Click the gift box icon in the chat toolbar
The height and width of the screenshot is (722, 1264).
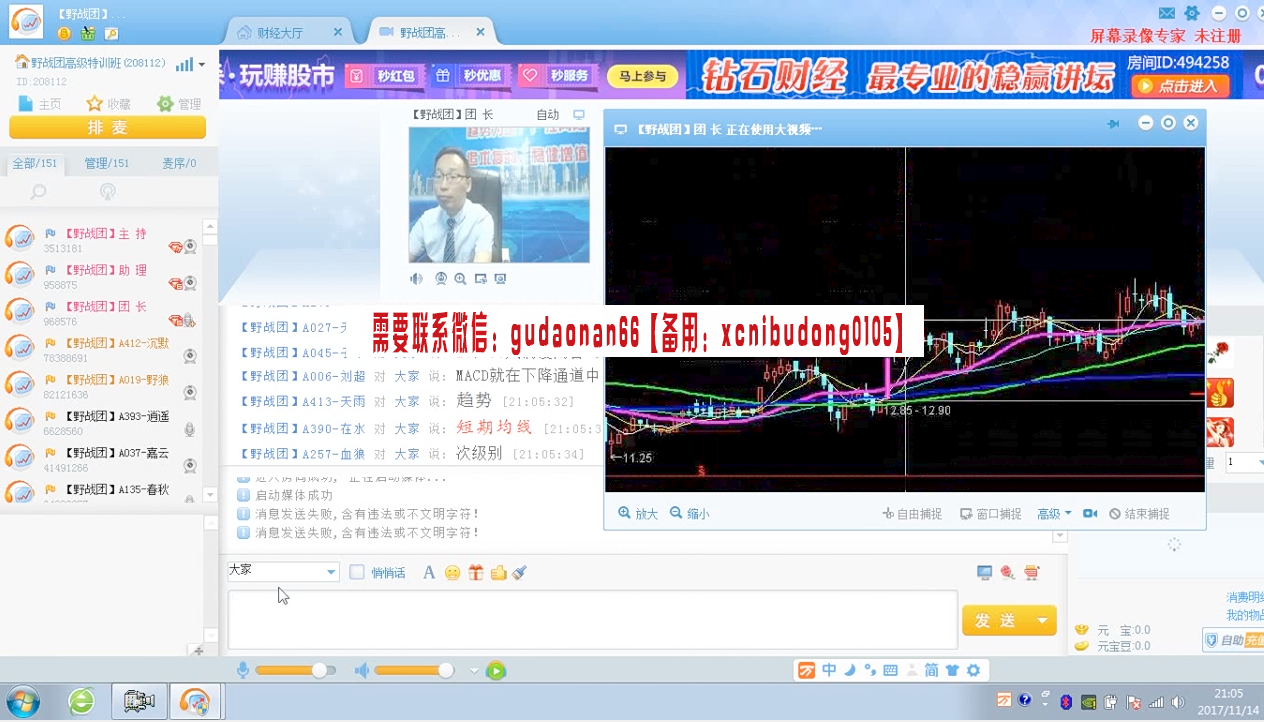pyautogui.click(x=475, y=573)
